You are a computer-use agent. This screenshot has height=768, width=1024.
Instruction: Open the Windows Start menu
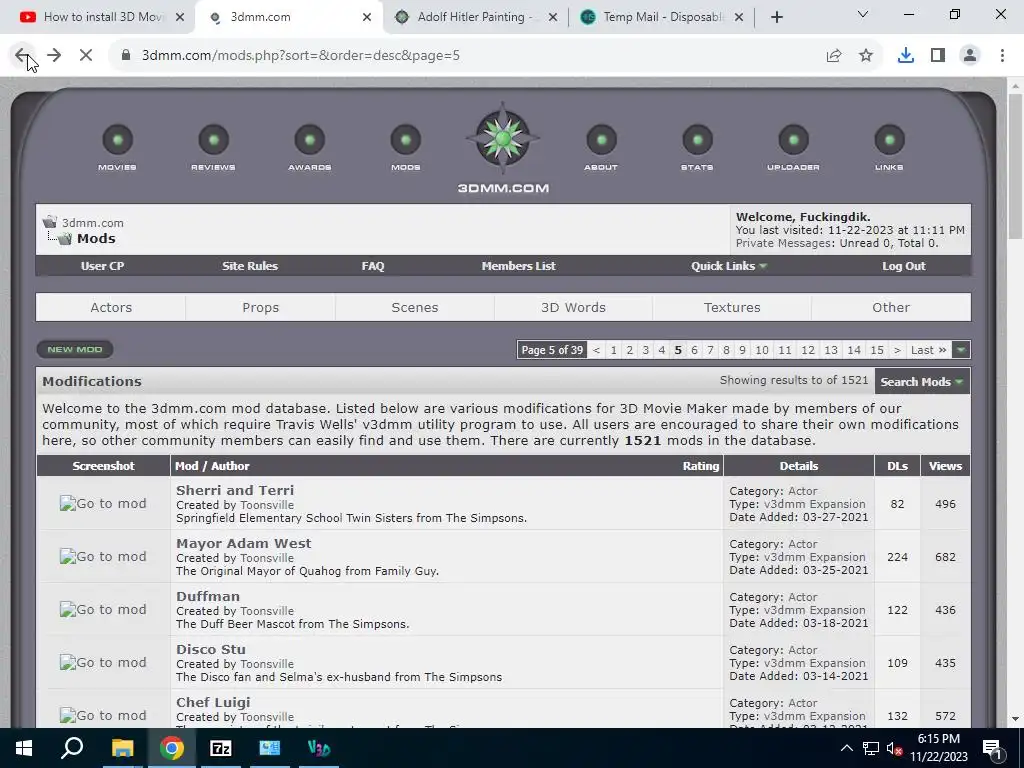click(x=24, y=748)
